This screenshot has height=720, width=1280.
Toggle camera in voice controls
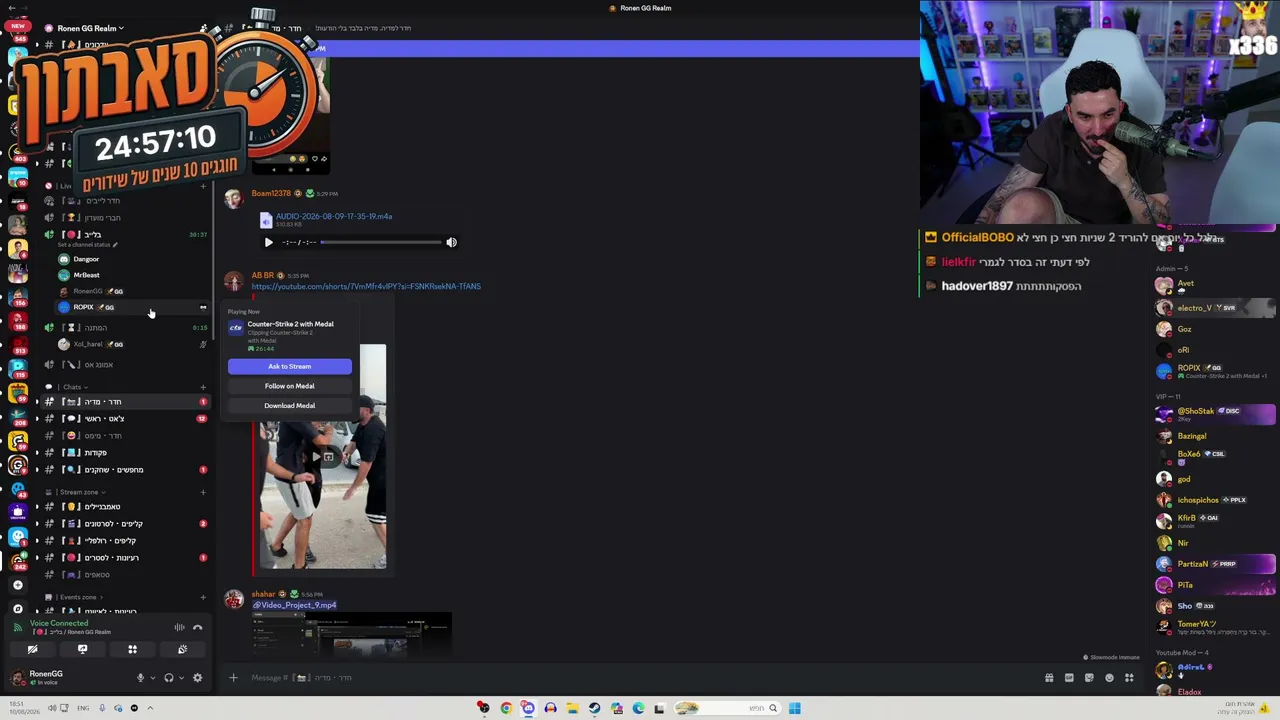coord(32,650)
